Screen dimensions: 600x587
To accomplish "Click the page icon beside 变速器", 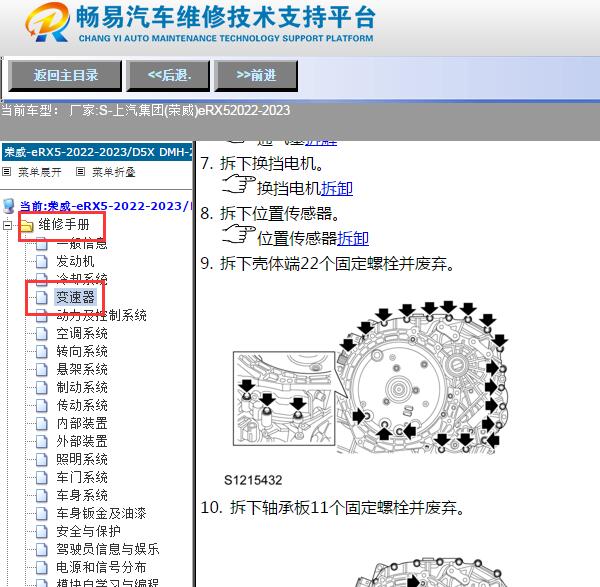I will pyautogui.click(x=42, y=297).
